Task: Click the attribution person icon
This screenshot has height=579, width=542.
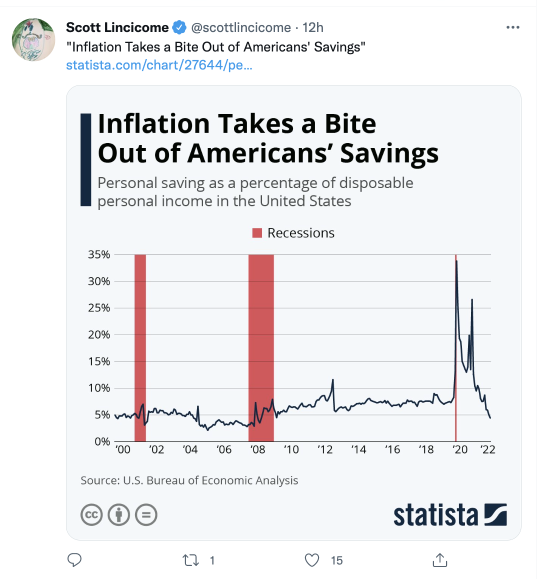Action: click(x=119, y=514)
